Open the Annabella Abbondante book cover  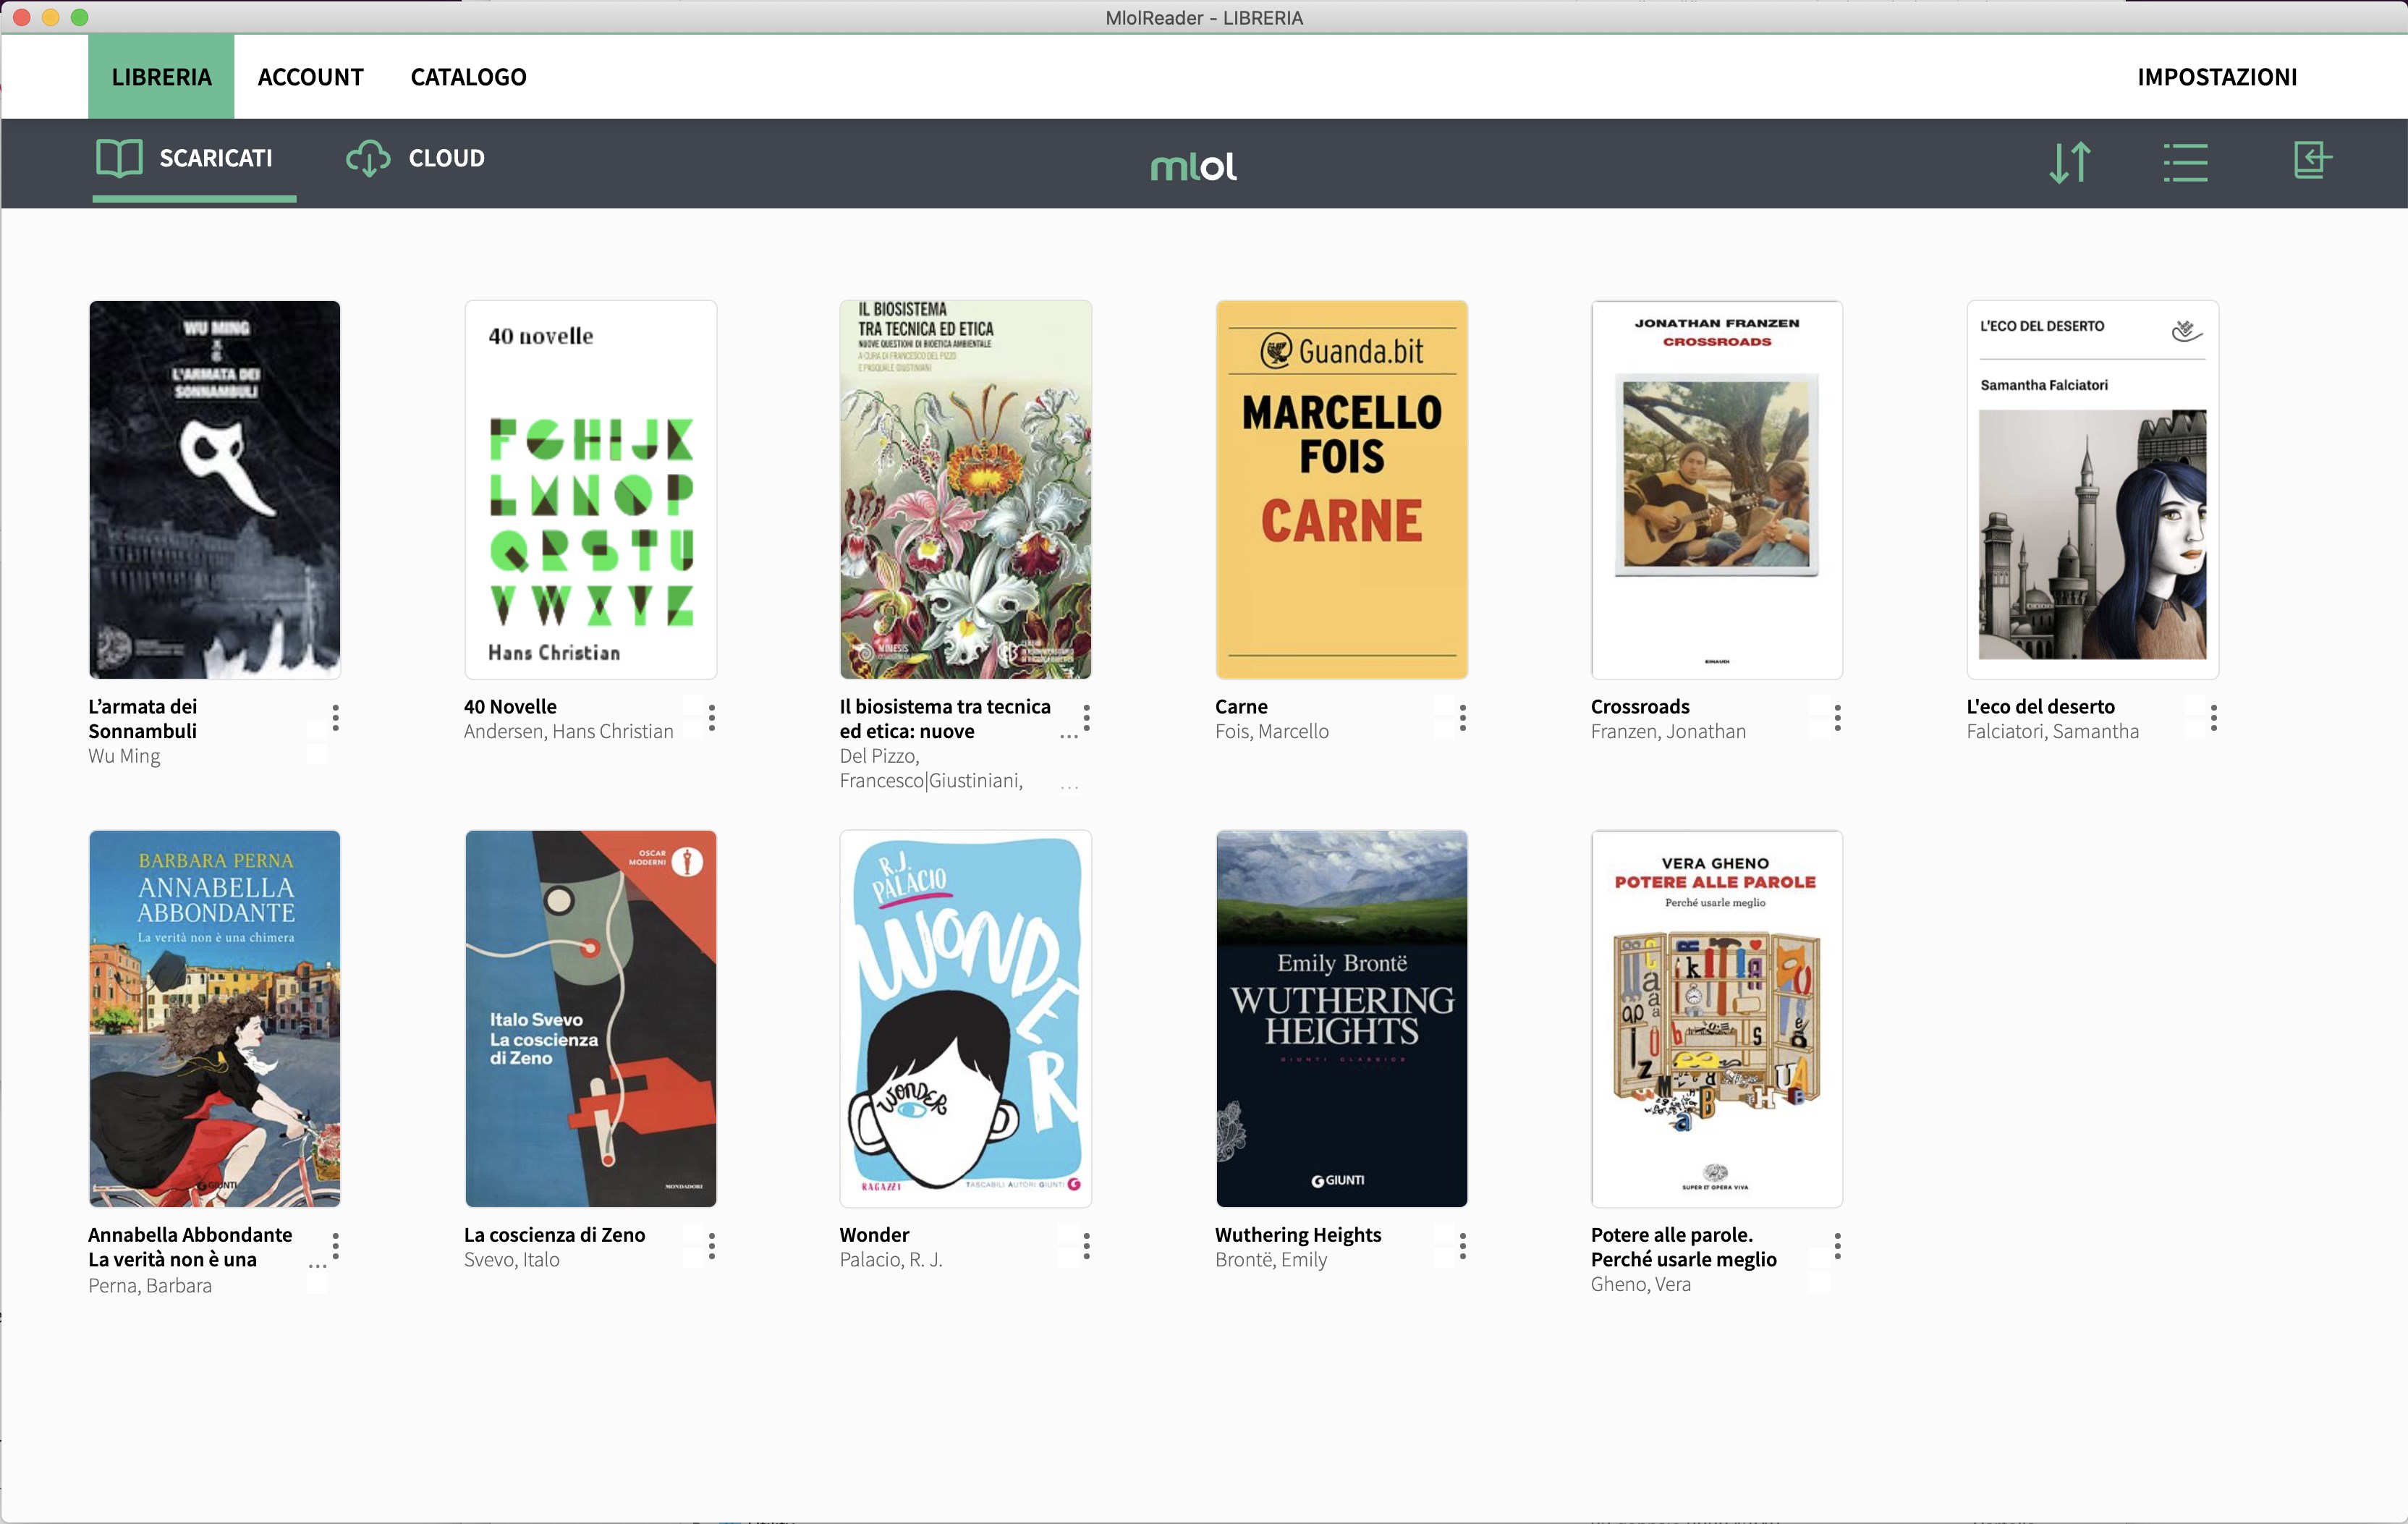tap(215, 1018)
